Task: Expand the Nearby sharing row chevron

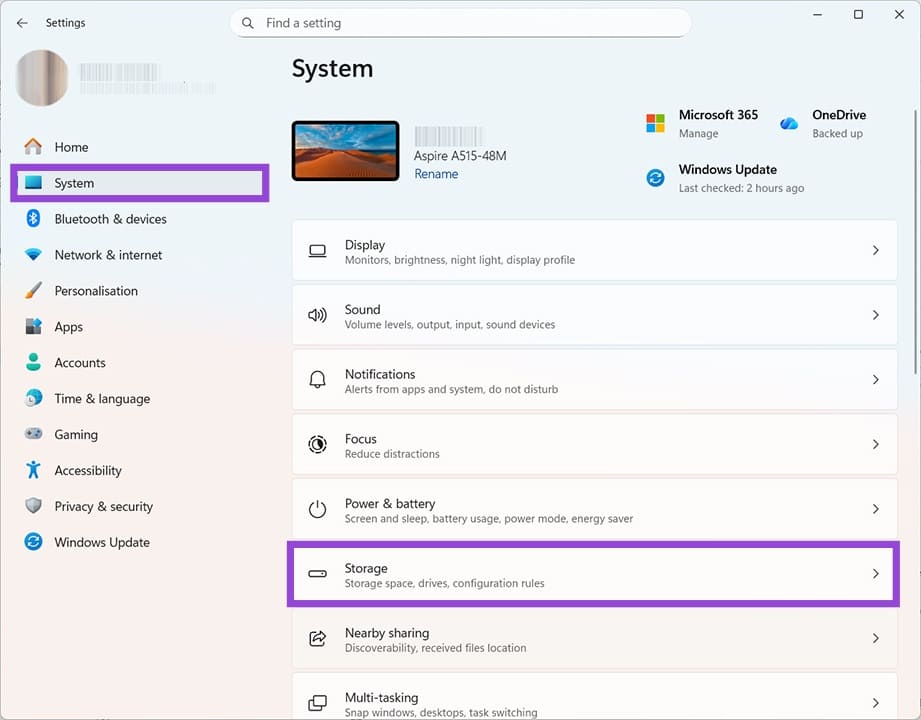Action: click(x=876, y=639)
